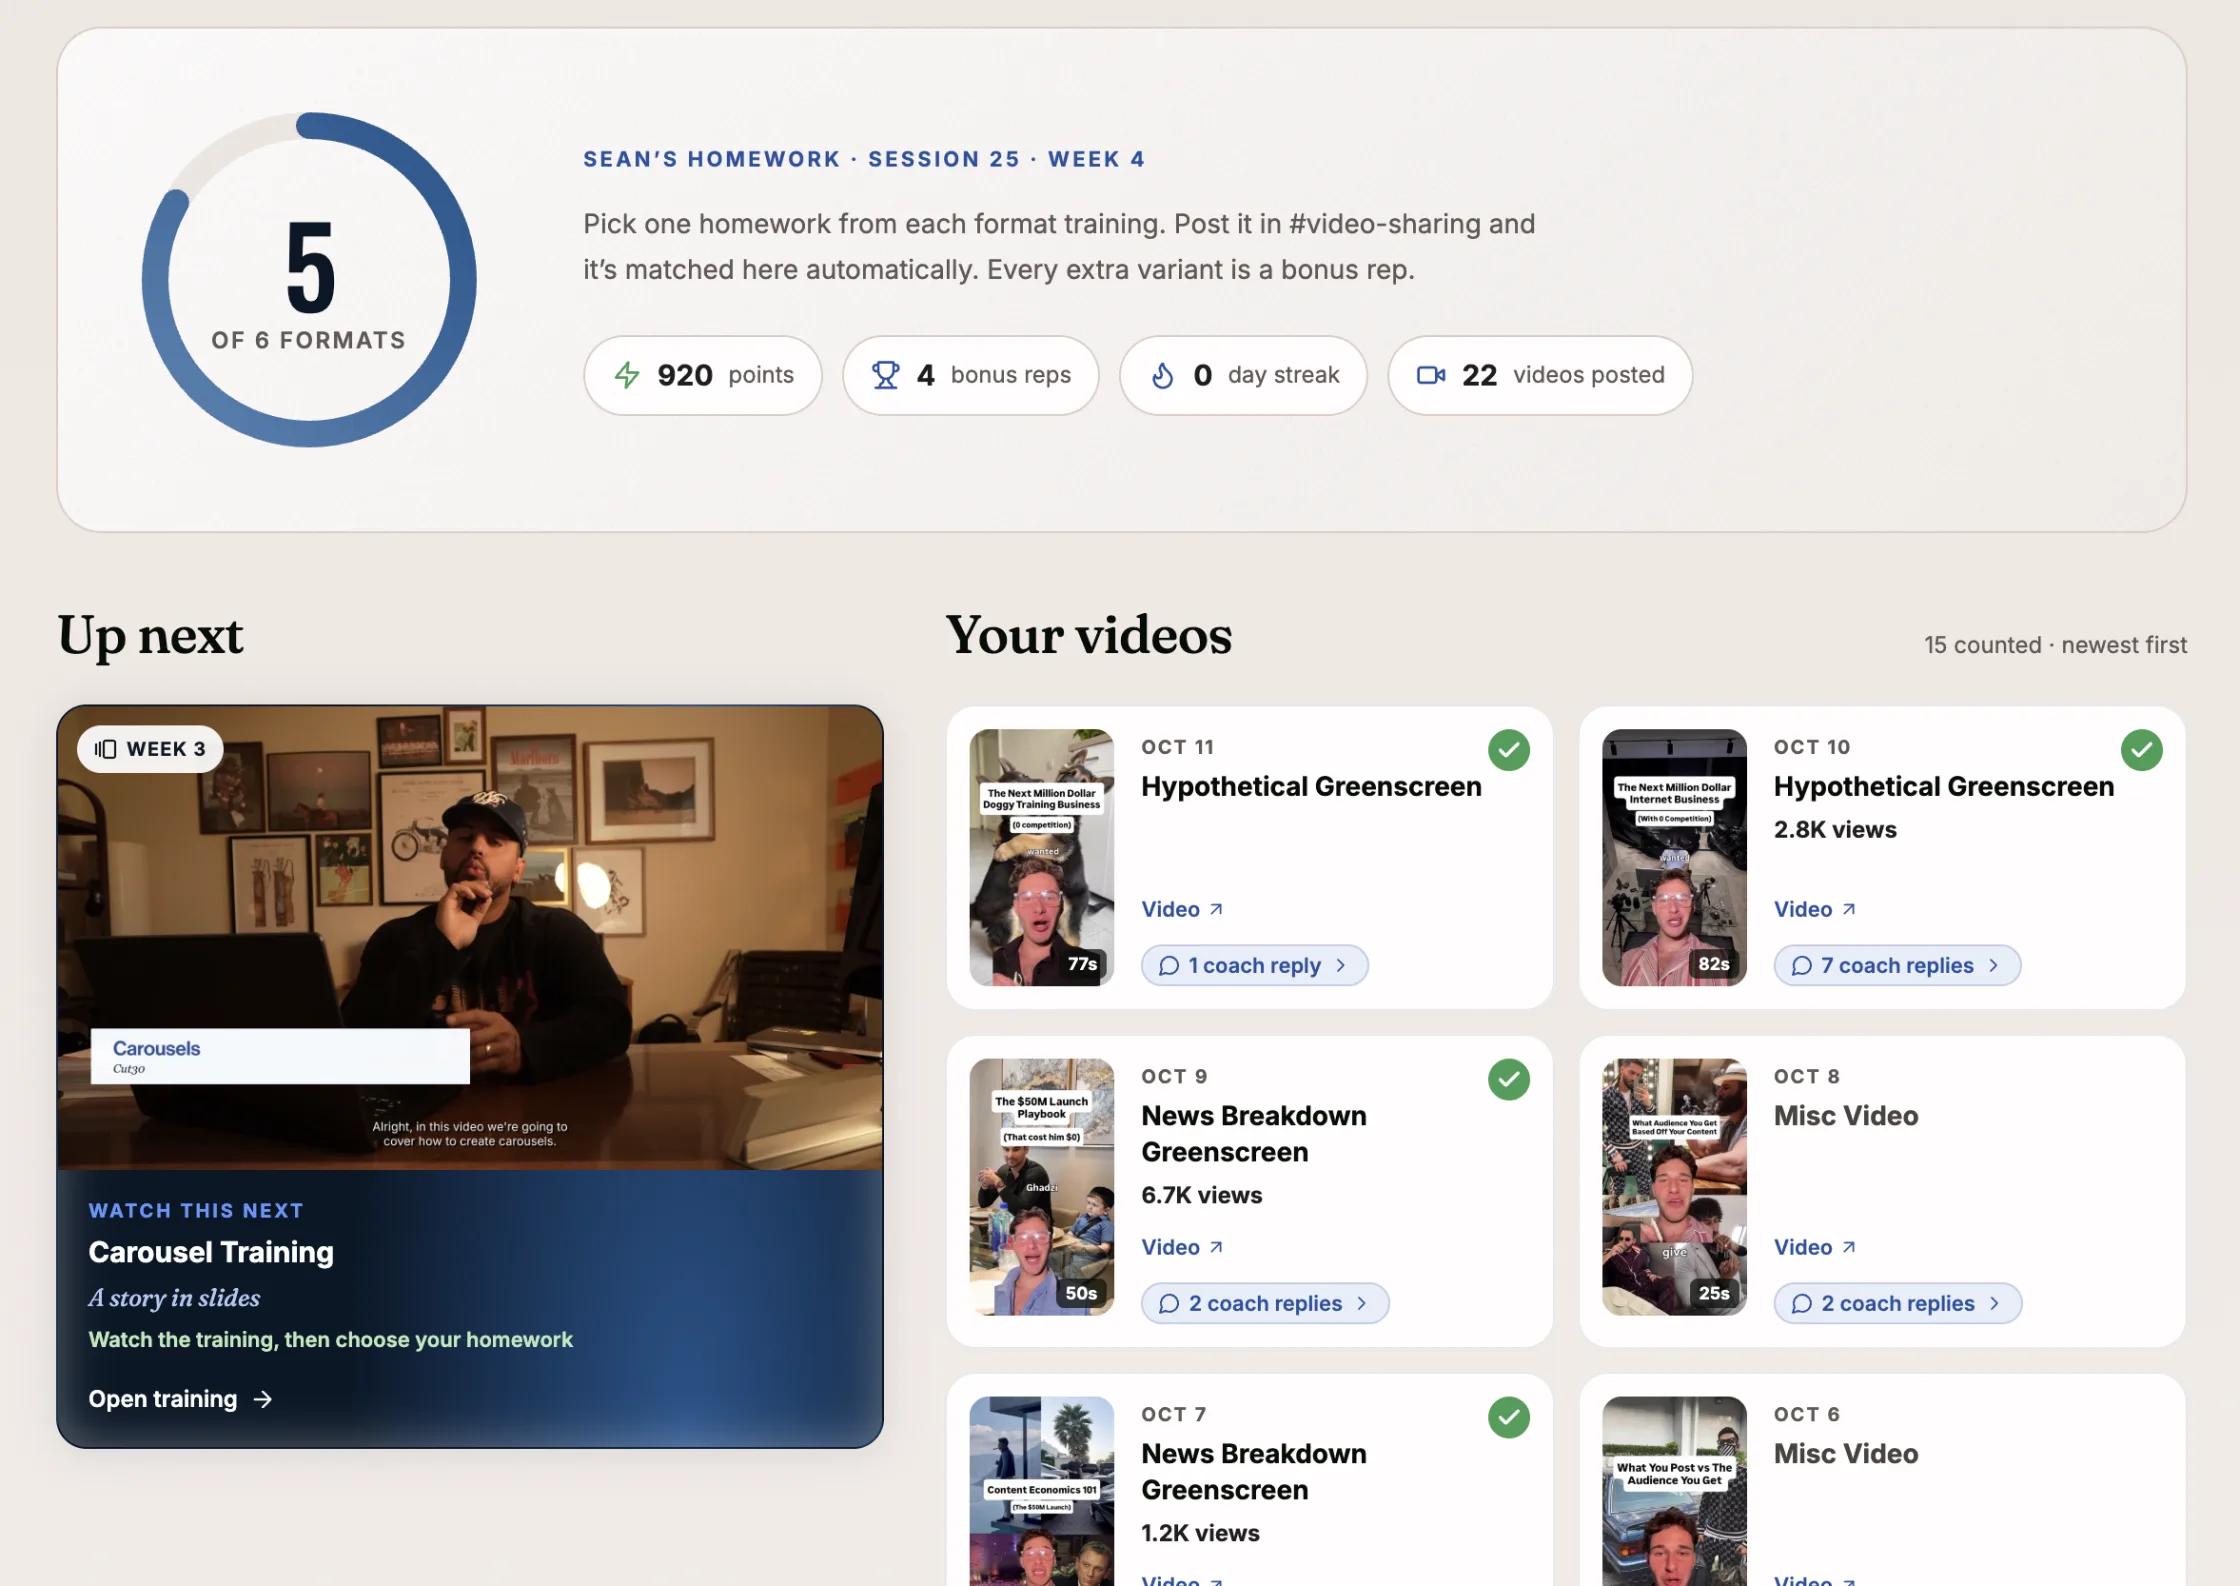Expand 2 coach replies on Oct 9 video
Screen dimensions: 2240x1586
click(1265, 1303)
